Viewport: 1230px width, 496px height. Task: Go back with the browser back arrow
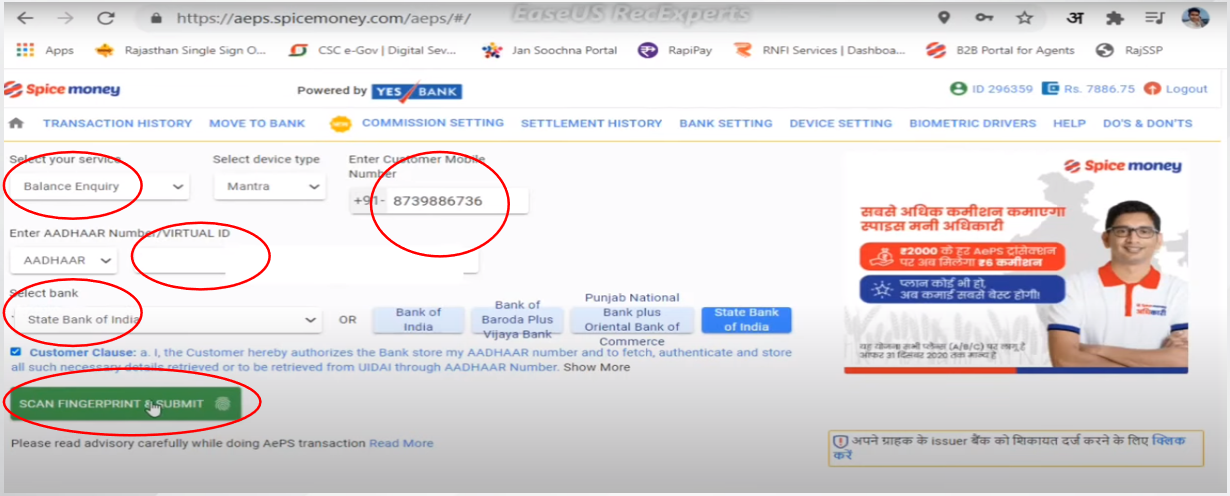[x=25, y=18]
